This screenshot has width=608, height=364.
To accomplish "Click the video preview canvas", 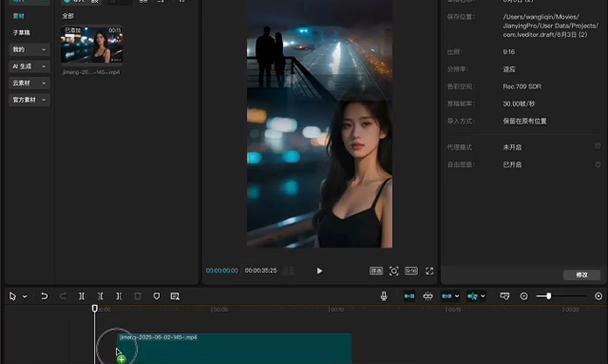I will coord(320,124).
